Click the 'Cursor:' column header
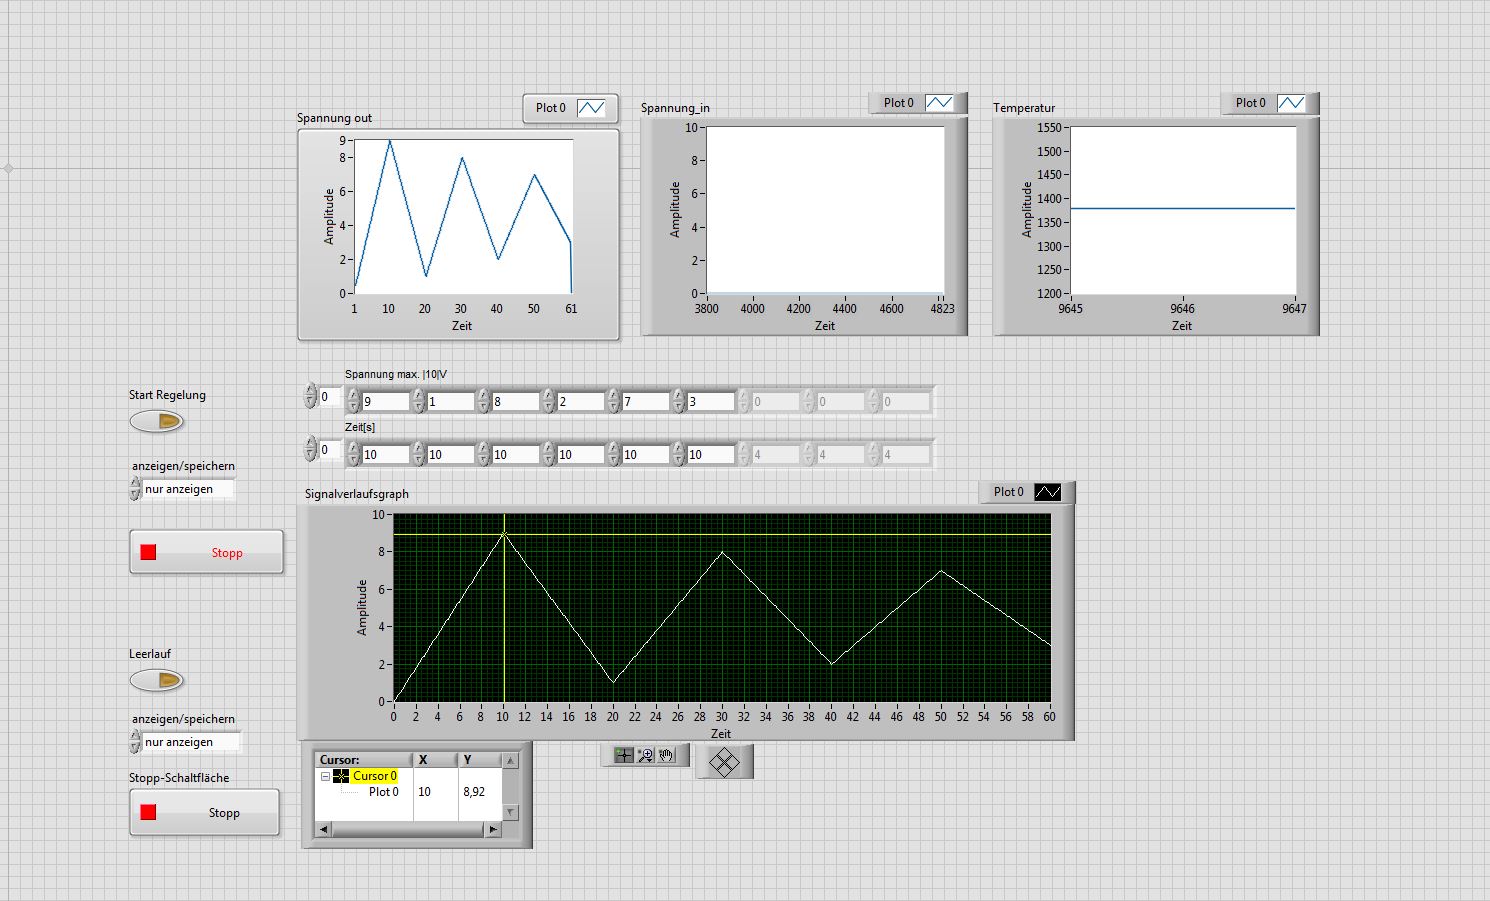The height and width of the screenshot is (901, 1490). pyautogui.click(x=363, y=760)
